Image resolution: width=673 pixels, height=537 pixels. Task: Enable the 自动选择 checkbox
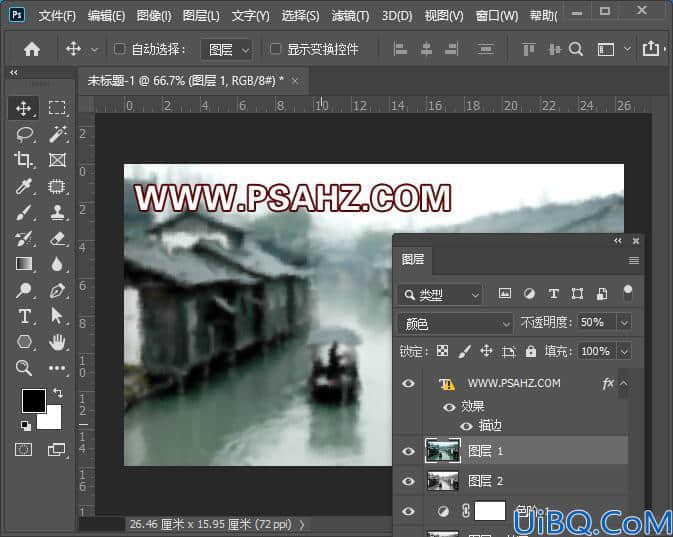point(119,49)
